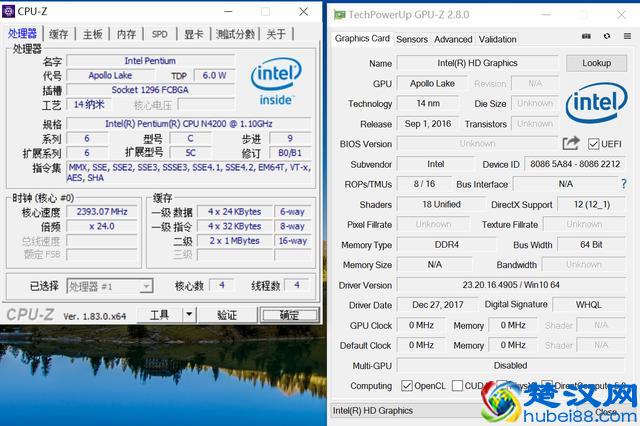The width and height of the screenshot is (640, 426).
Task: Click the Intel logo in GPU-Z
Action: (596, 102)
